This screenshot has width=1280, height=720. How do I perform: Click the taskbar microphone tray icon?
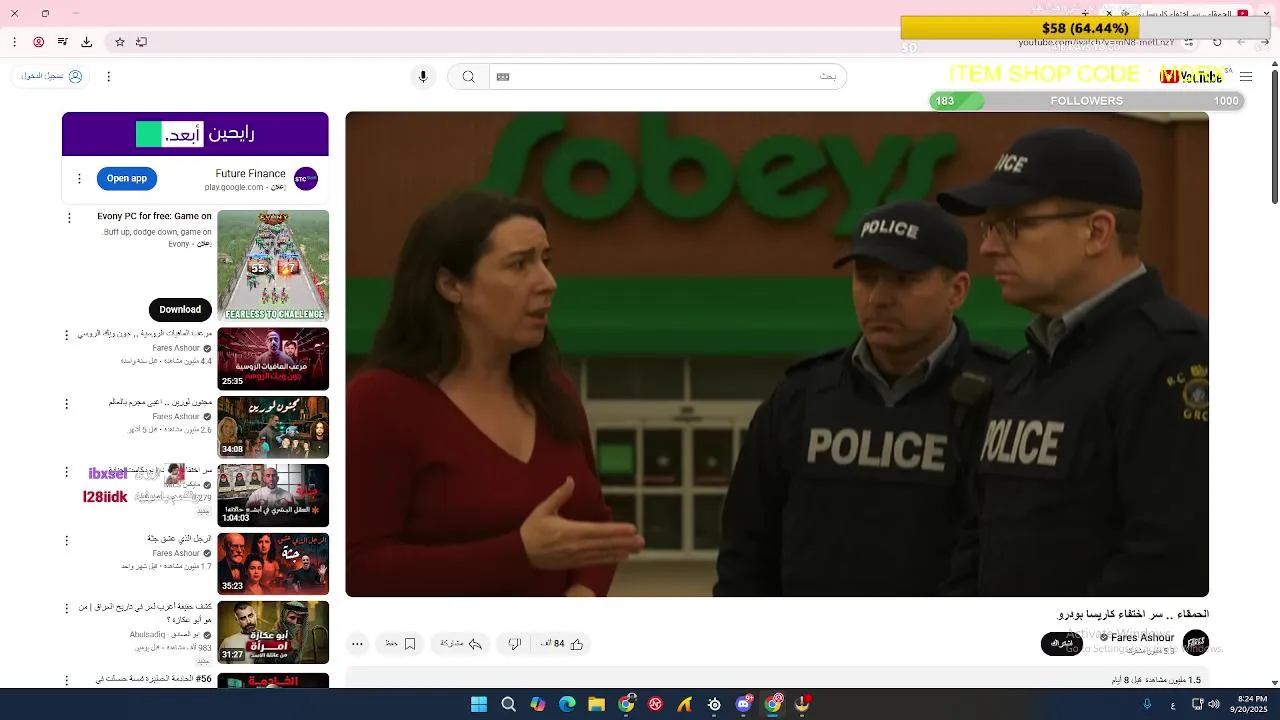[x=1147, y=704]
